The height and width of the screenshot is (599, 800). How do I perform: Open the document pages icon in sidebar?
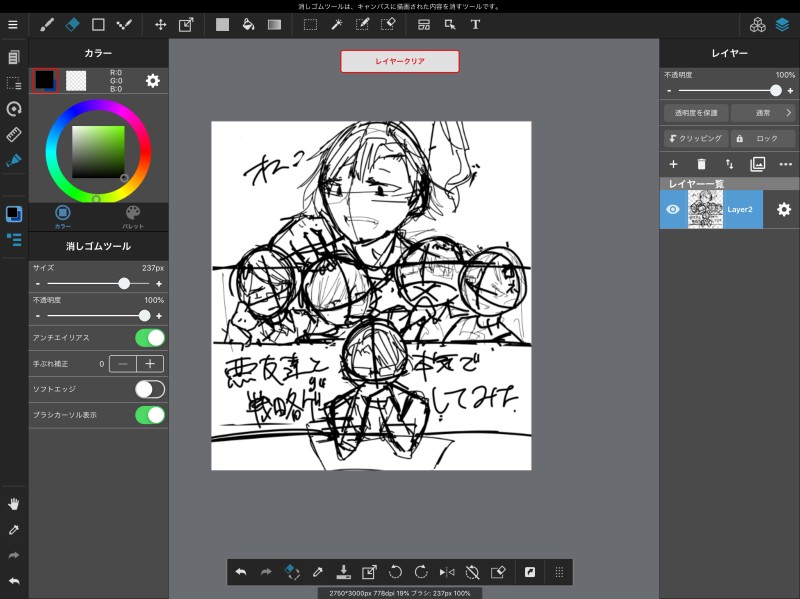click(x=14, y=57)
